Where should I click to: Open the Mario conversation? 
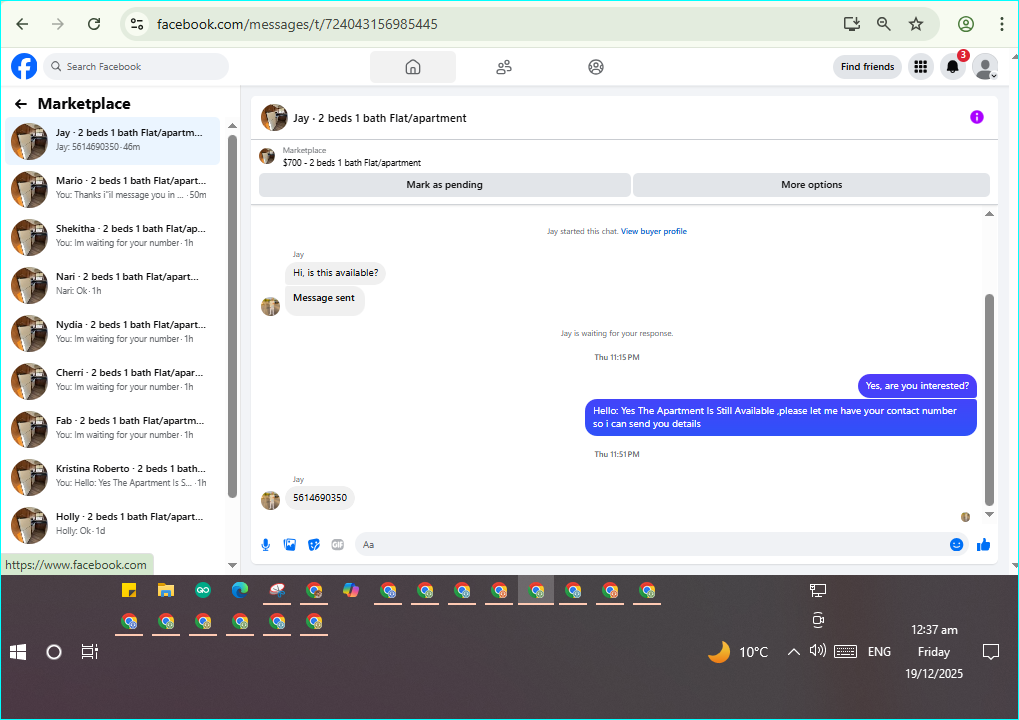tap(112, 188)
